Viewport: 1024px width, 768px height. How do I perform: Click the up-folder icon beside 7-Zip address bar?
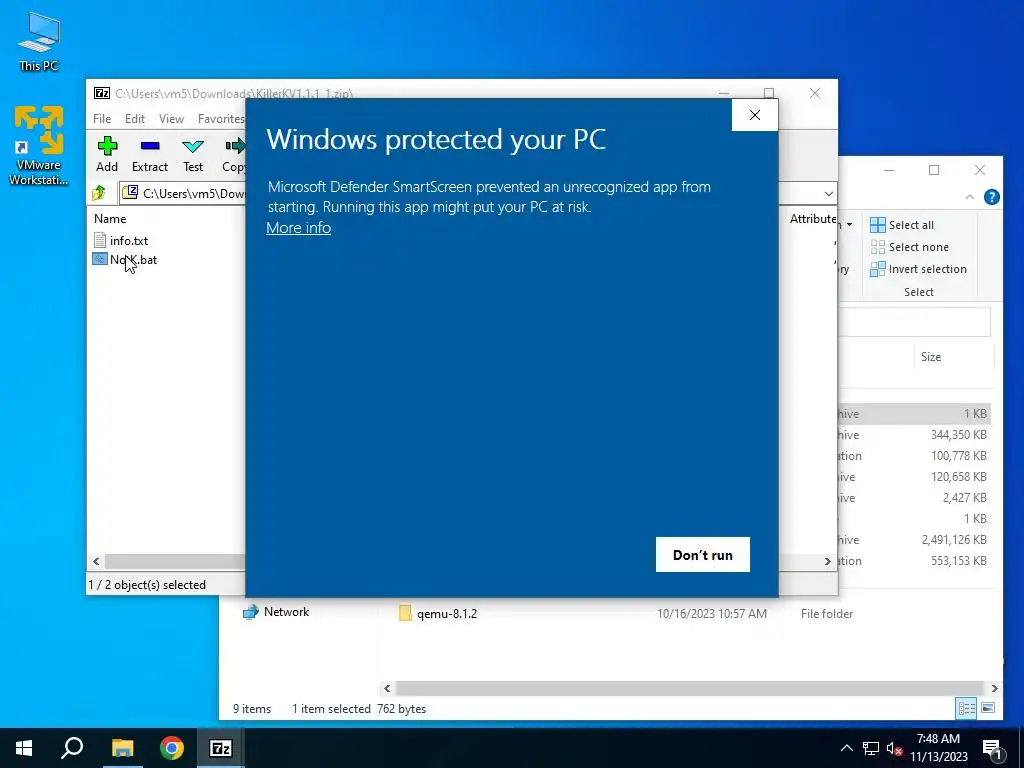[x=99, y=193]
